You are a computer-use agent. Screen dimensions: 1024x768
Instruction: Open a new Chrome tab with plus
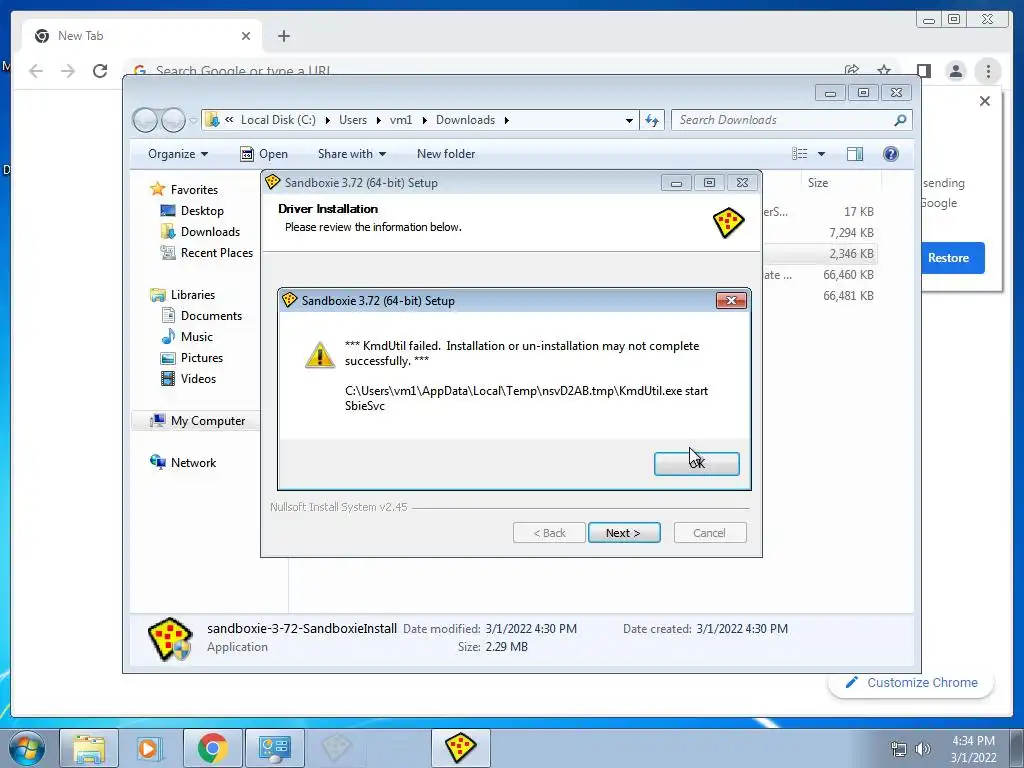click(283, 36)
